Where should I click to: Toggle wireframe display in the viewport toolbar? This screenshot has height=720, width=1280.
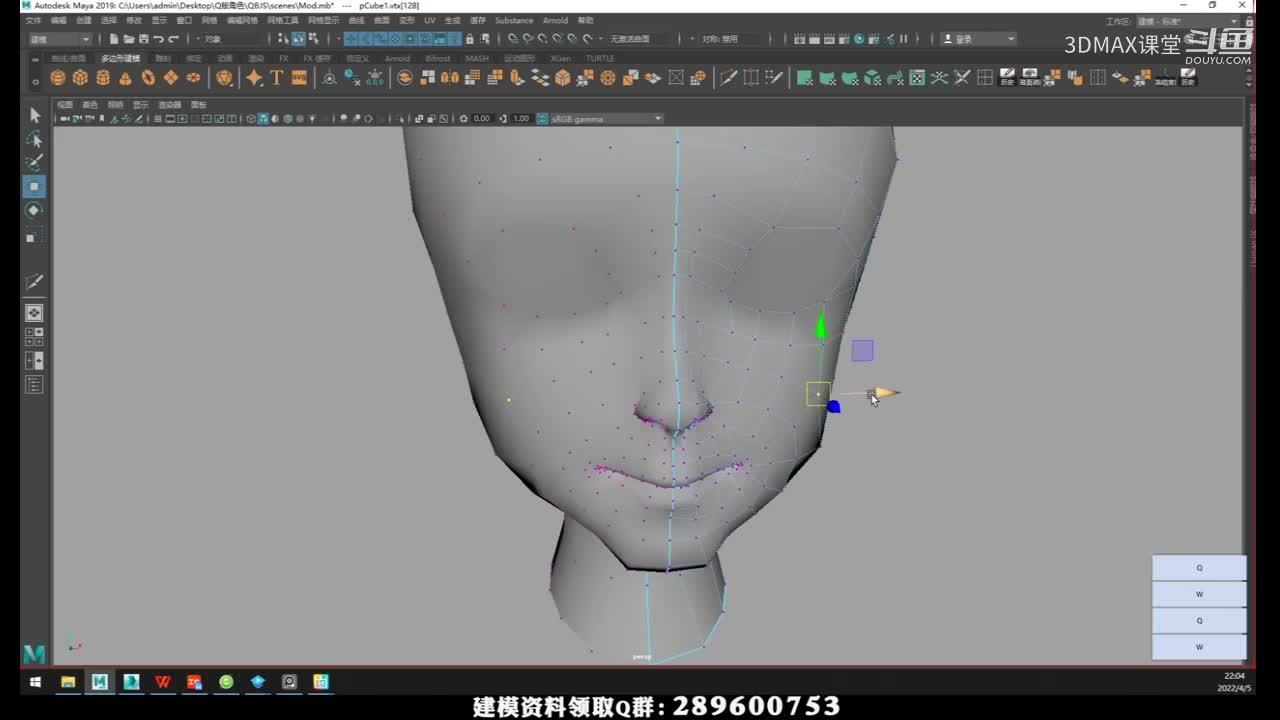point(251,119)
